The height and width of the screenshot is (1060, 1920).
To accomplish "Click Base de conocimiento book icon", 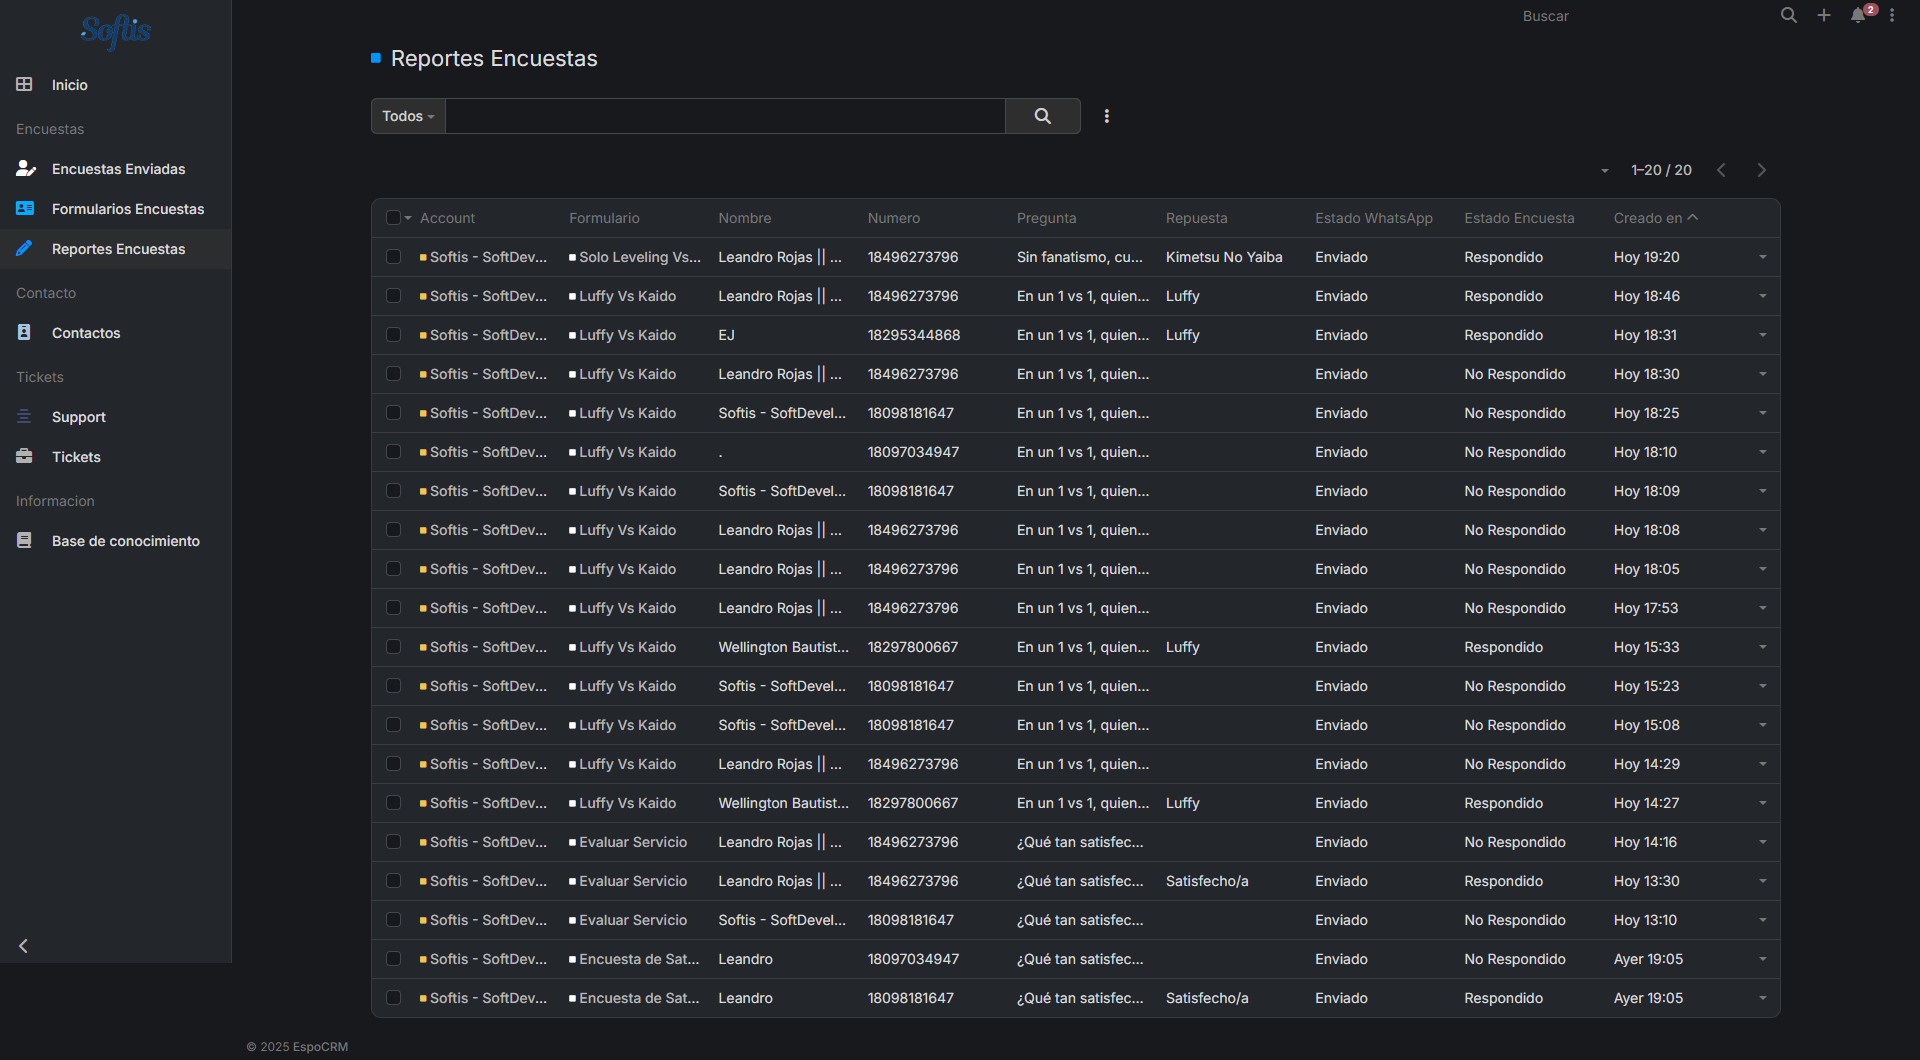I will 24,541.
